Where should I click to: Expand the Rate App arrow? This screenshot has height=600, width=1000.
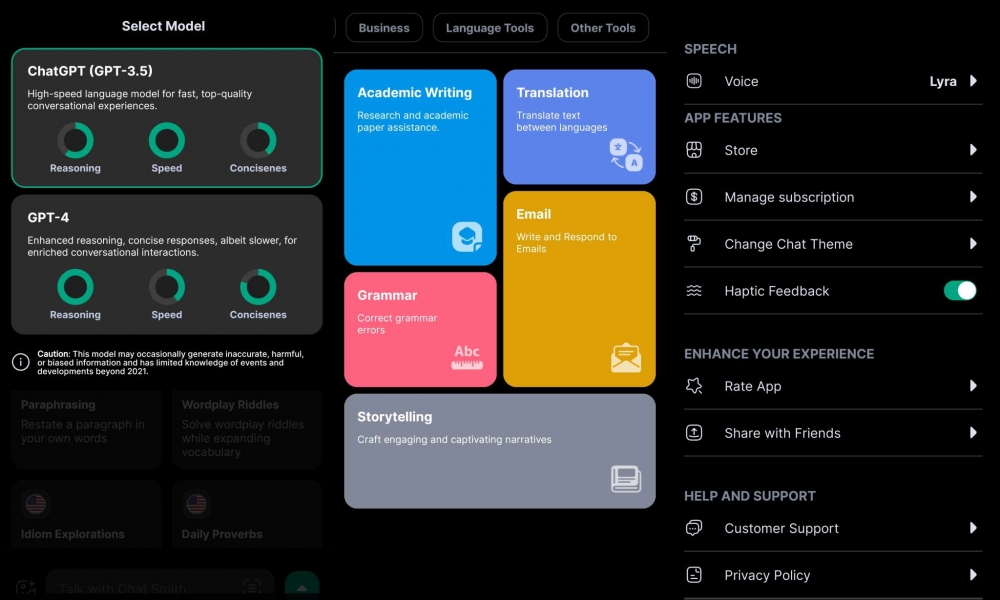point(973,386)
